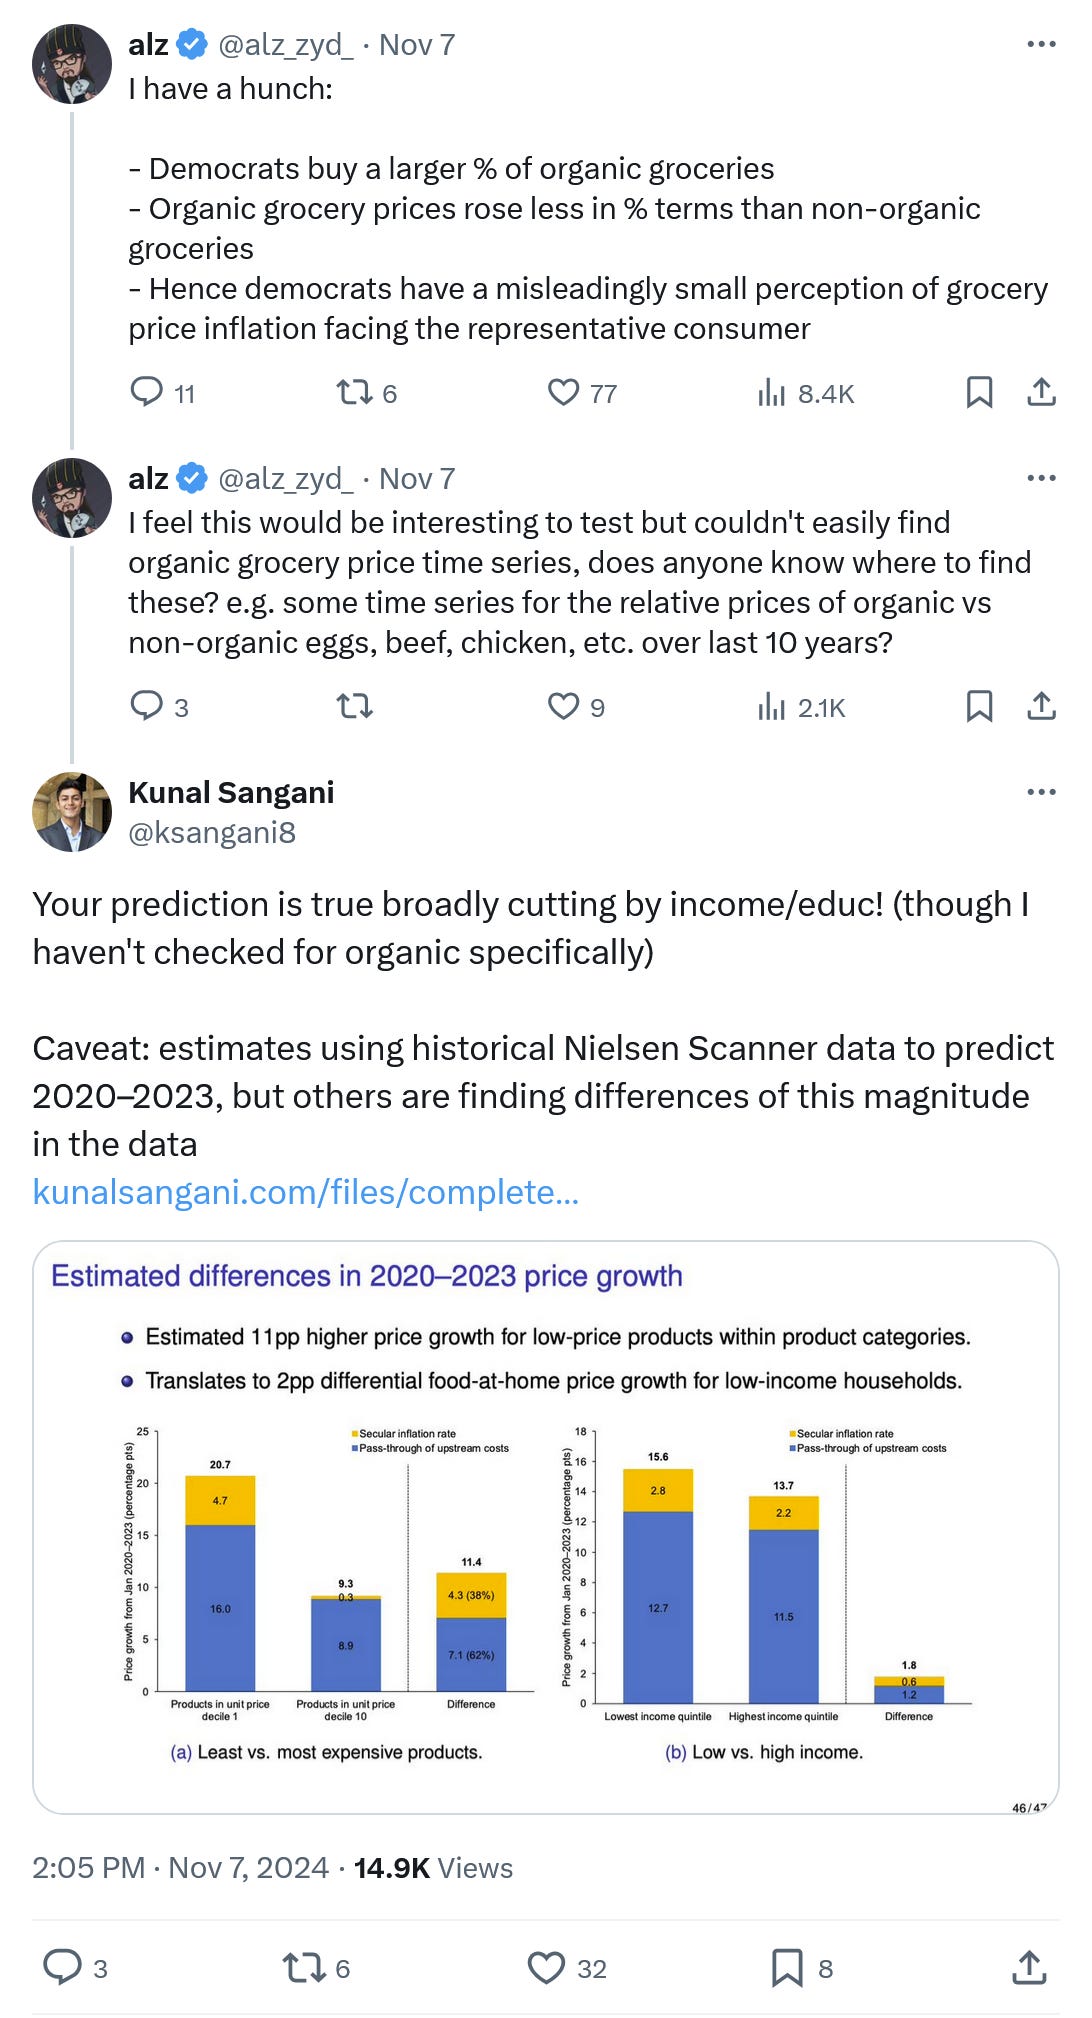
Task: Reply to Kunal Sangani's main tweet
Action: coord(62,1968)
